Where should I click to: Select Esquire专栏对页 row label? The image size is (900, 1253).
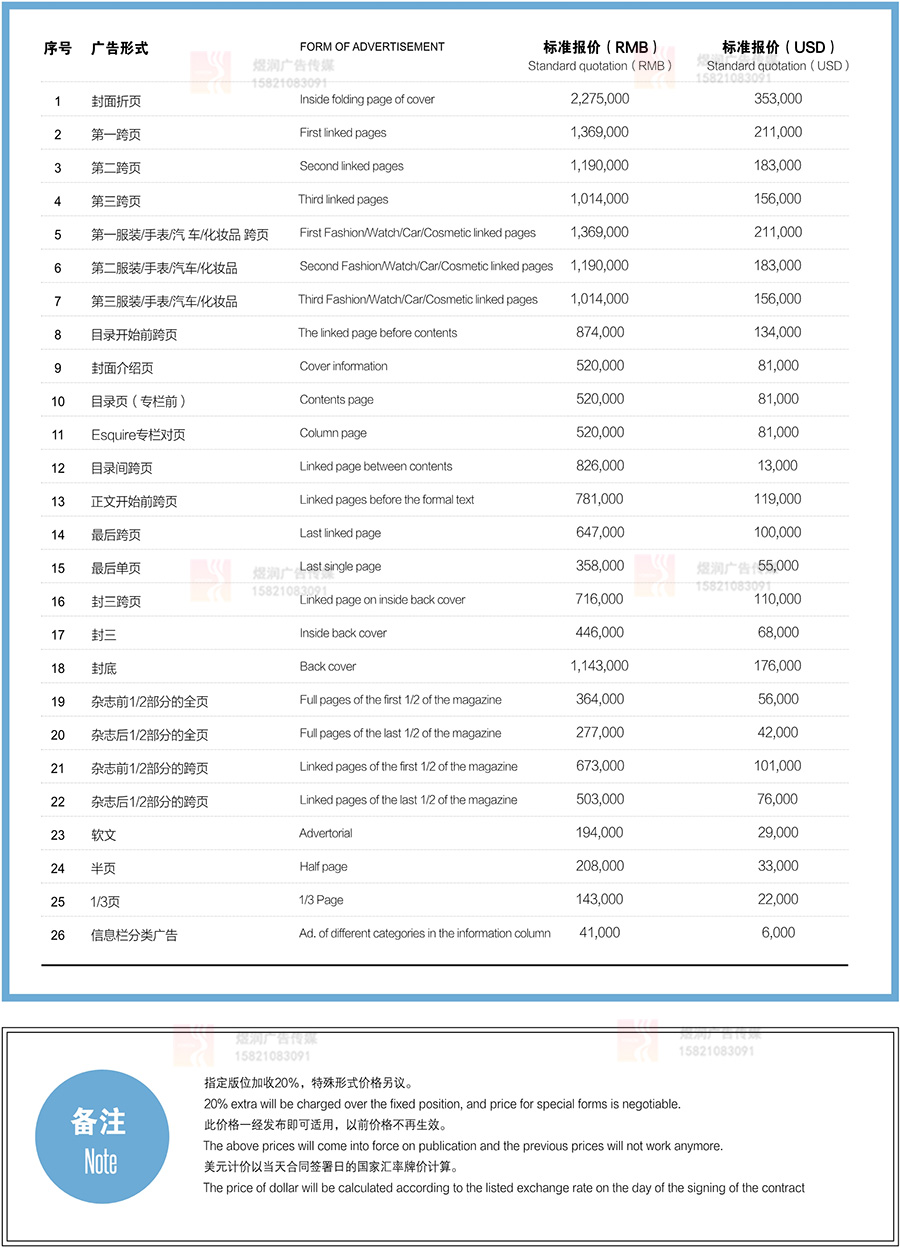click(138, 435)
